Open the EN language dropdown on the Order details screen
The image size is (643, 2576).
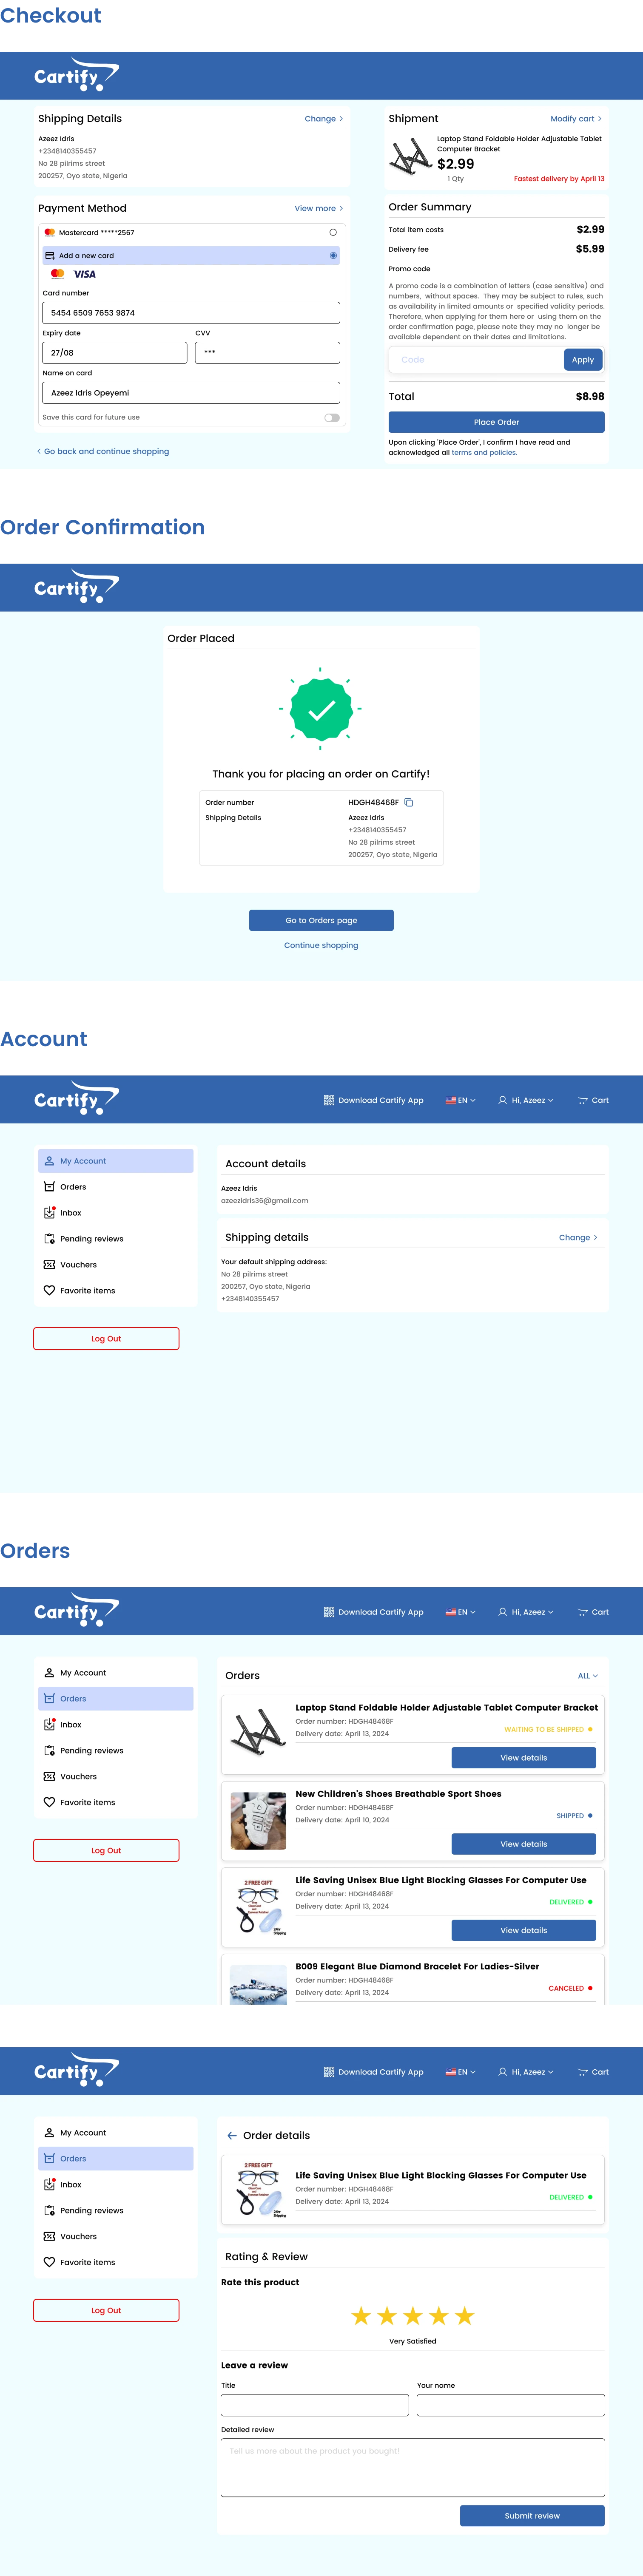point(461,2072)
